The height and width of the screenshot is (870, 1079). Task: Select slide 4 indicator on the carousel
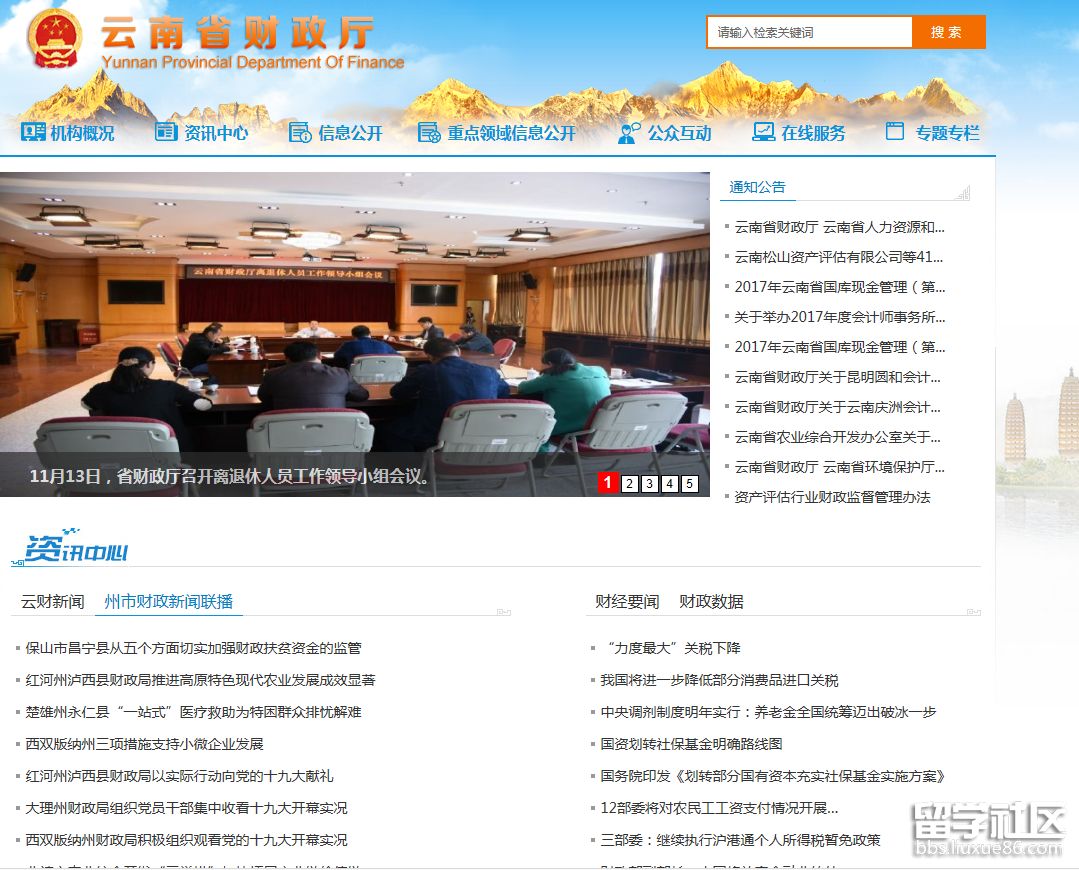(x=669, y=483)
